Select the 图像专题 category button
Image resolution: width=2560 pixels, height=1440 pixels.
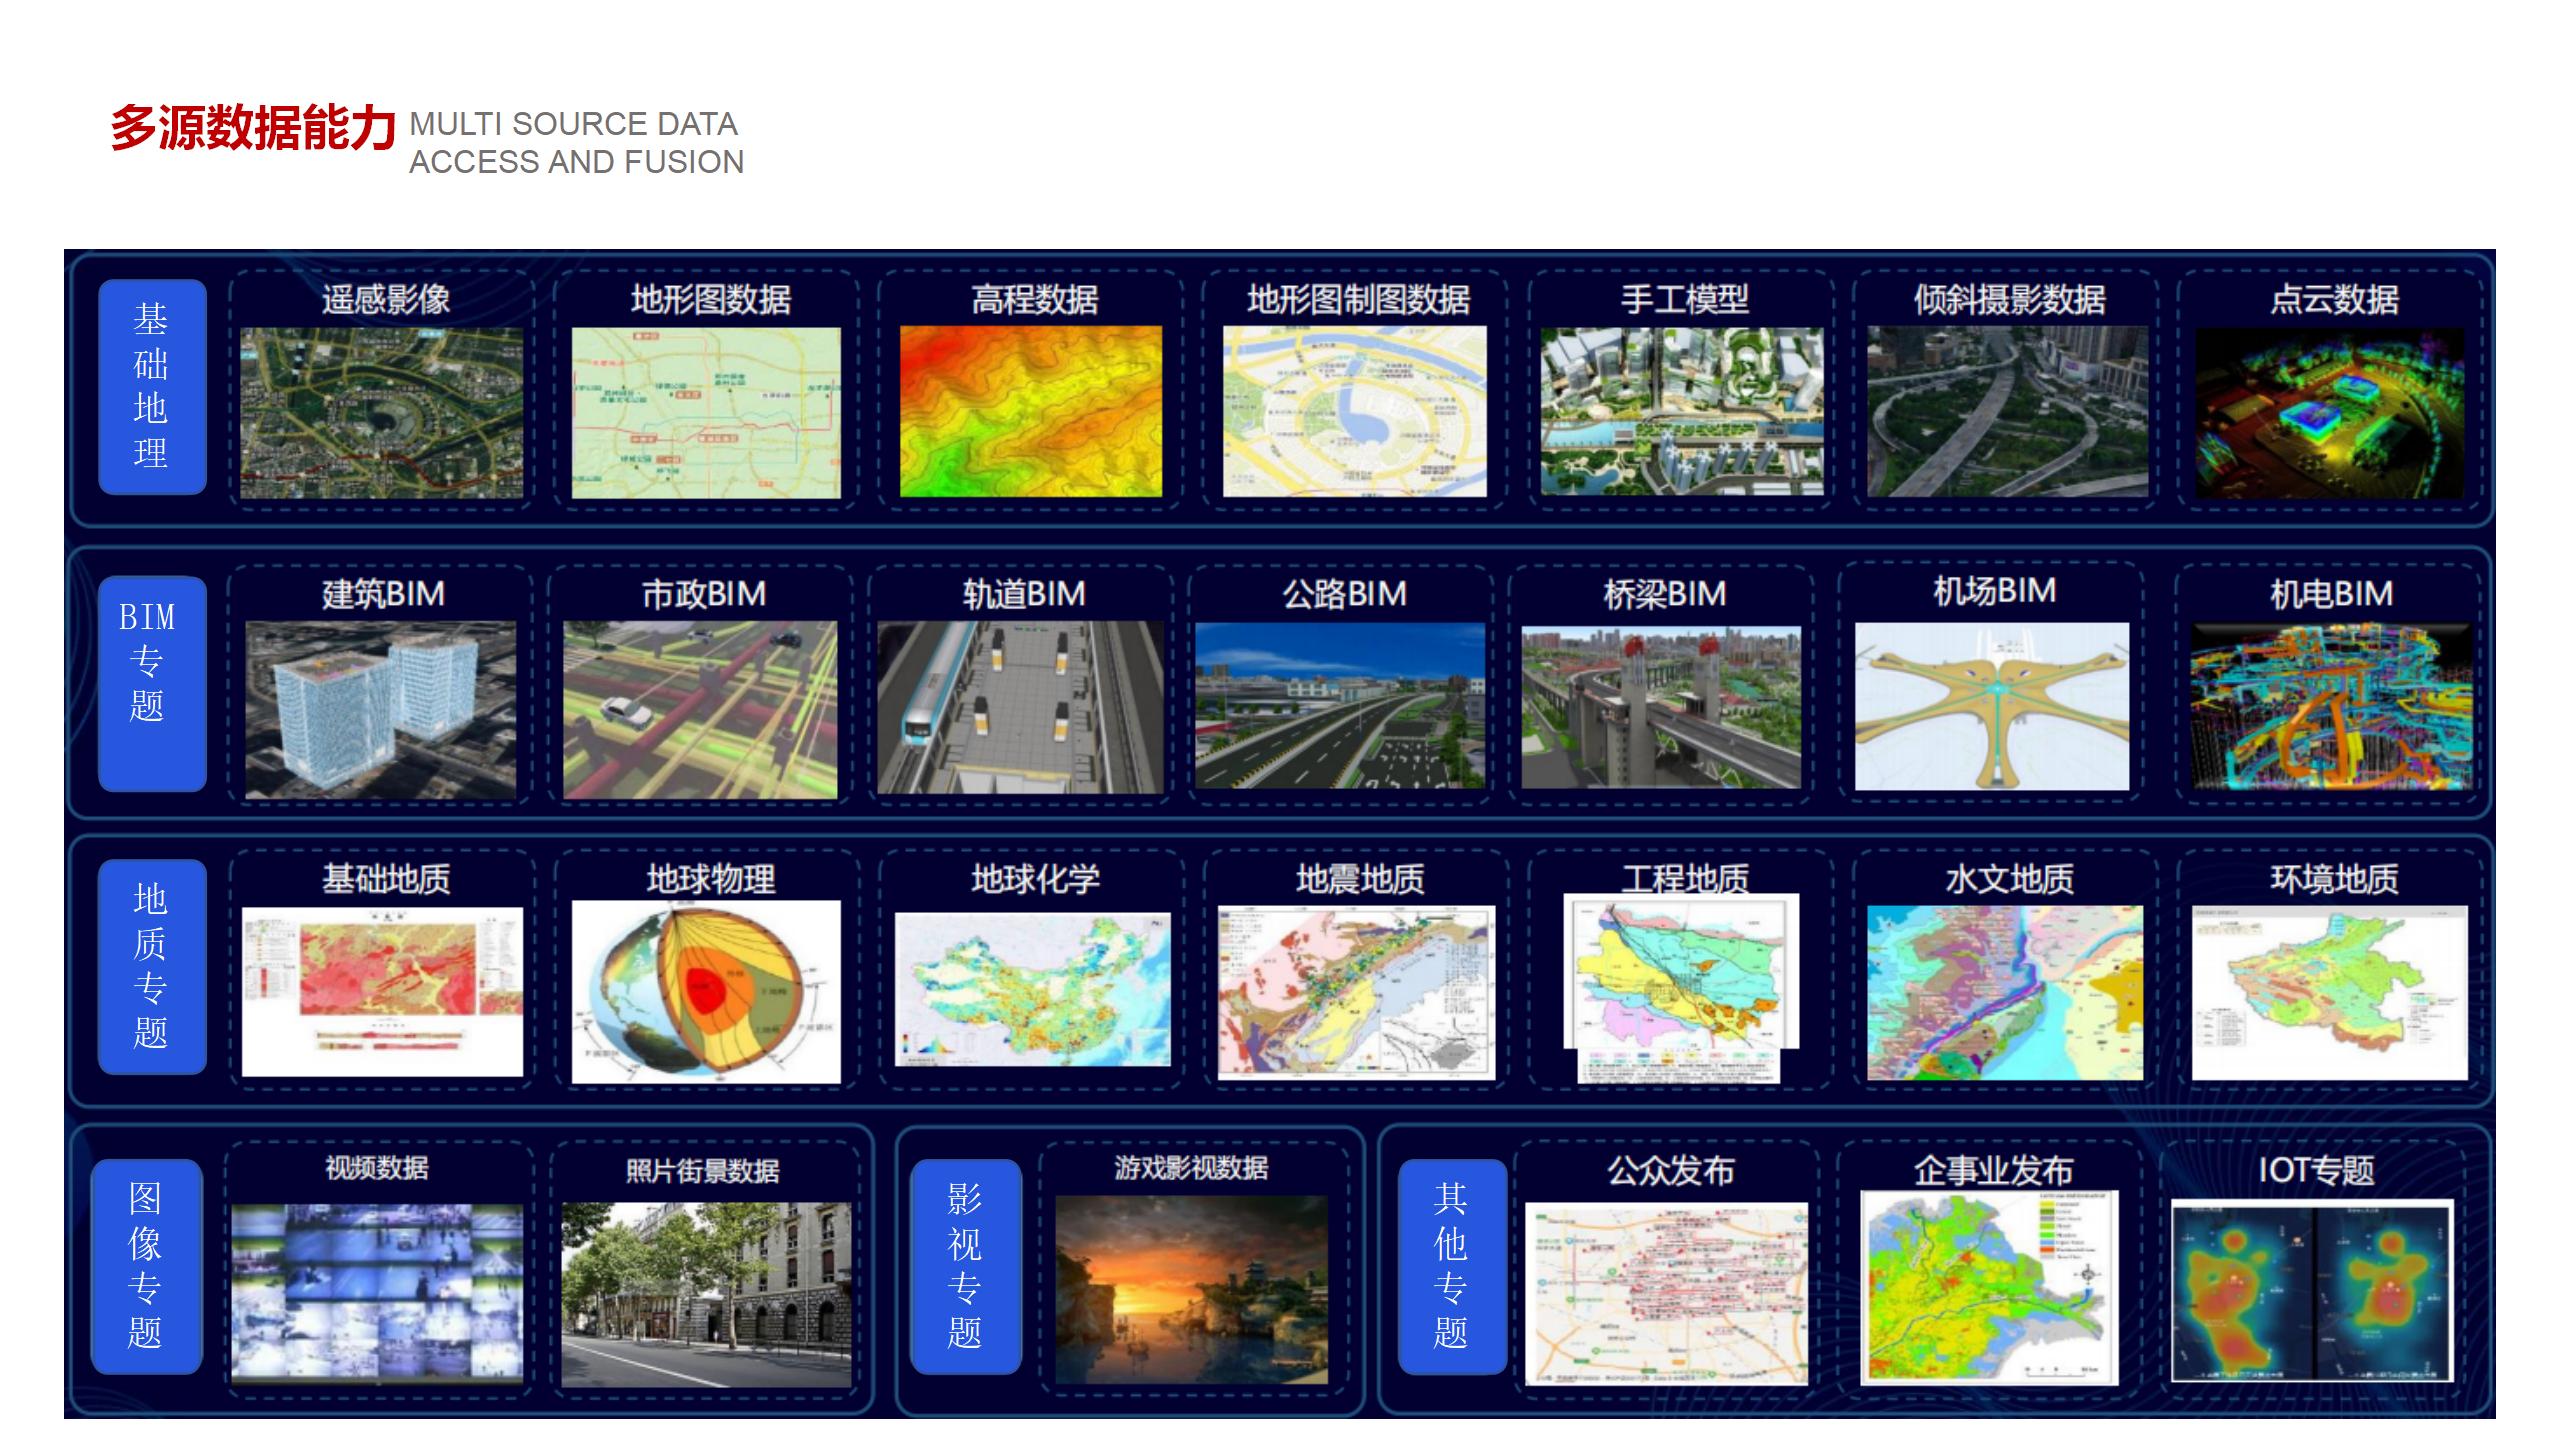[x=146, y=1265]
